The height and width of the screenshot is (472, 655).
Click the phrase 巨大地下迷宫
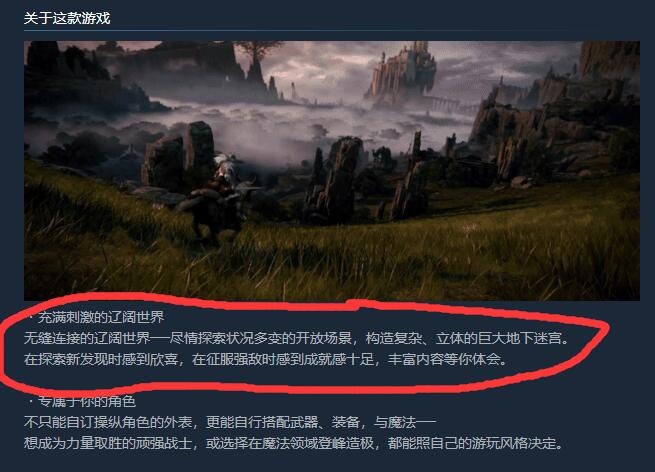(520, 338)
